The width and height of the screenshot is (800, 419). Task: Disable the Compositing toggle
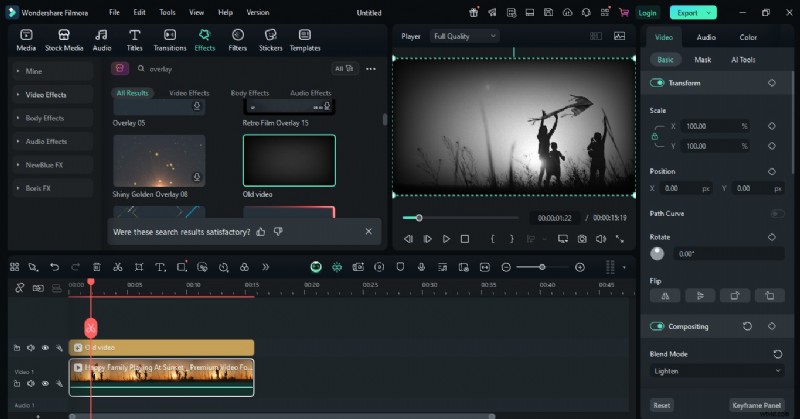[x=657, y=326]
